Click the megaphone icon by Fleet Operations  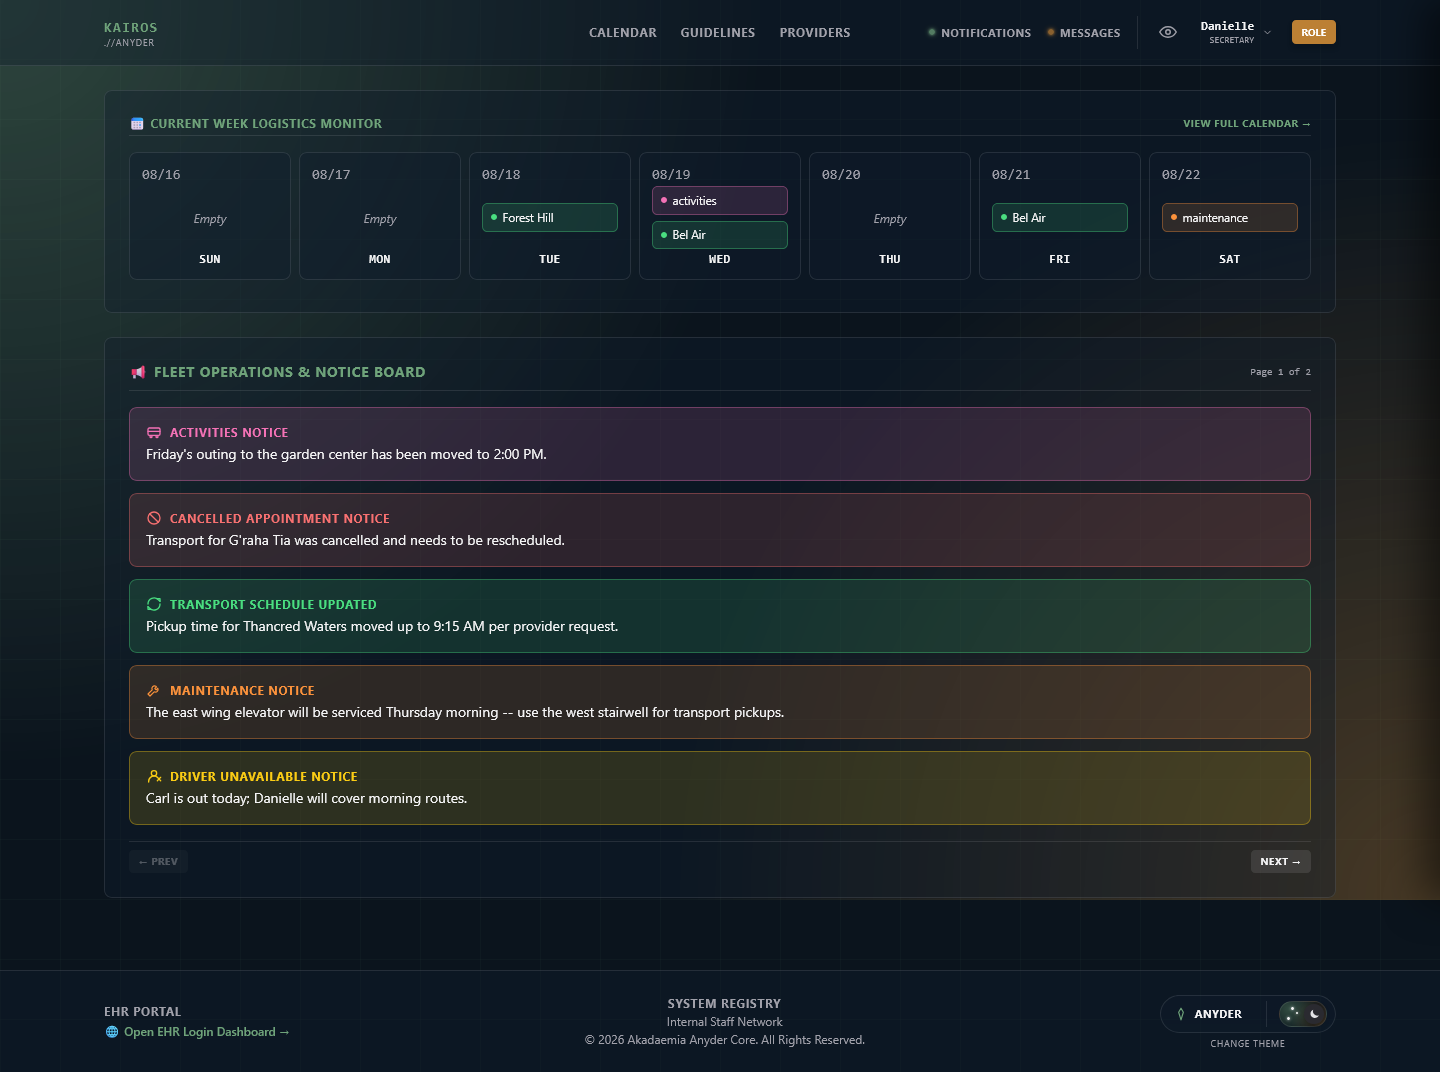tap(138, 372)
